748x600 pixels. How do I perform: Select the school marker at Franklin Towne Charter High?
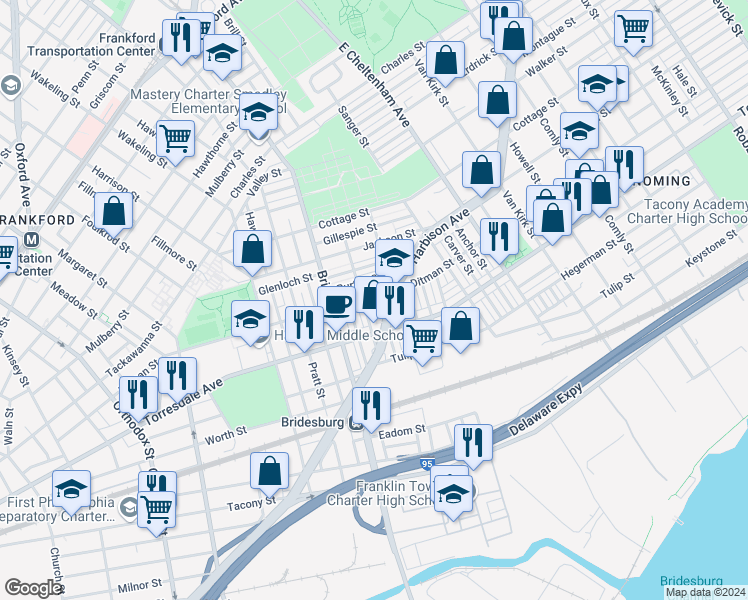coord(453,497)
